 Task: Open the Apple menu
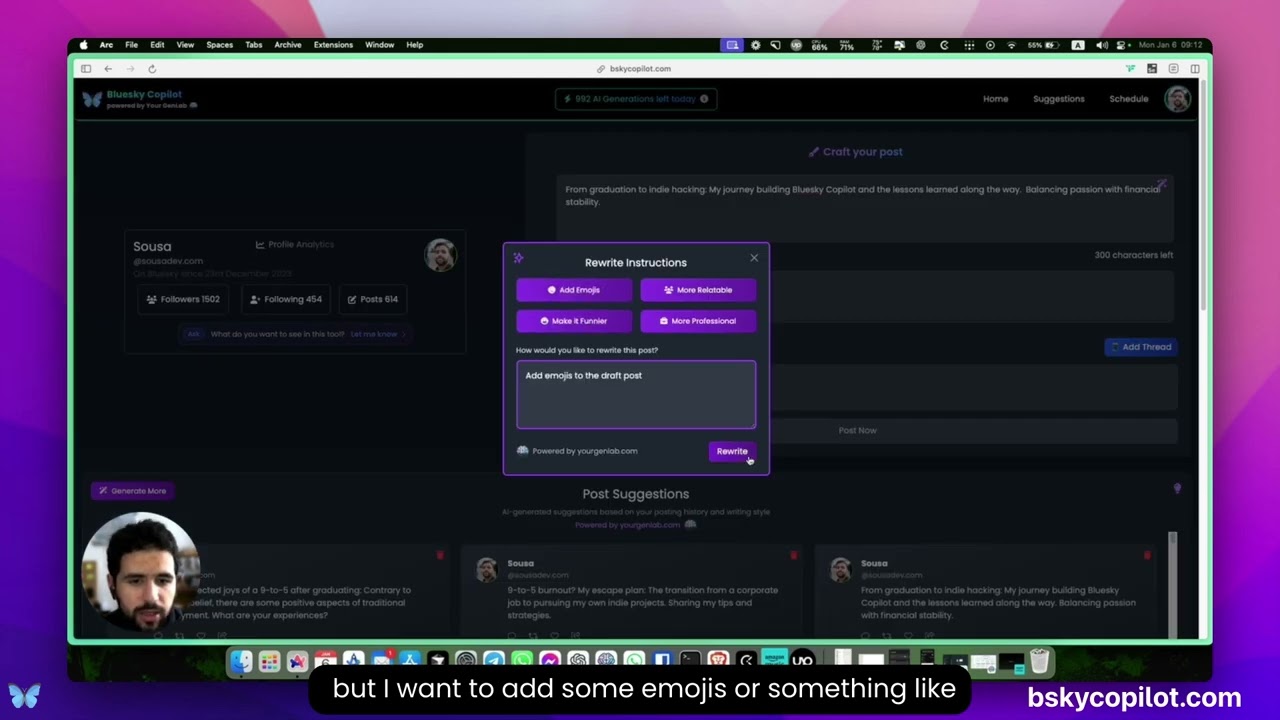coord(83,45)
